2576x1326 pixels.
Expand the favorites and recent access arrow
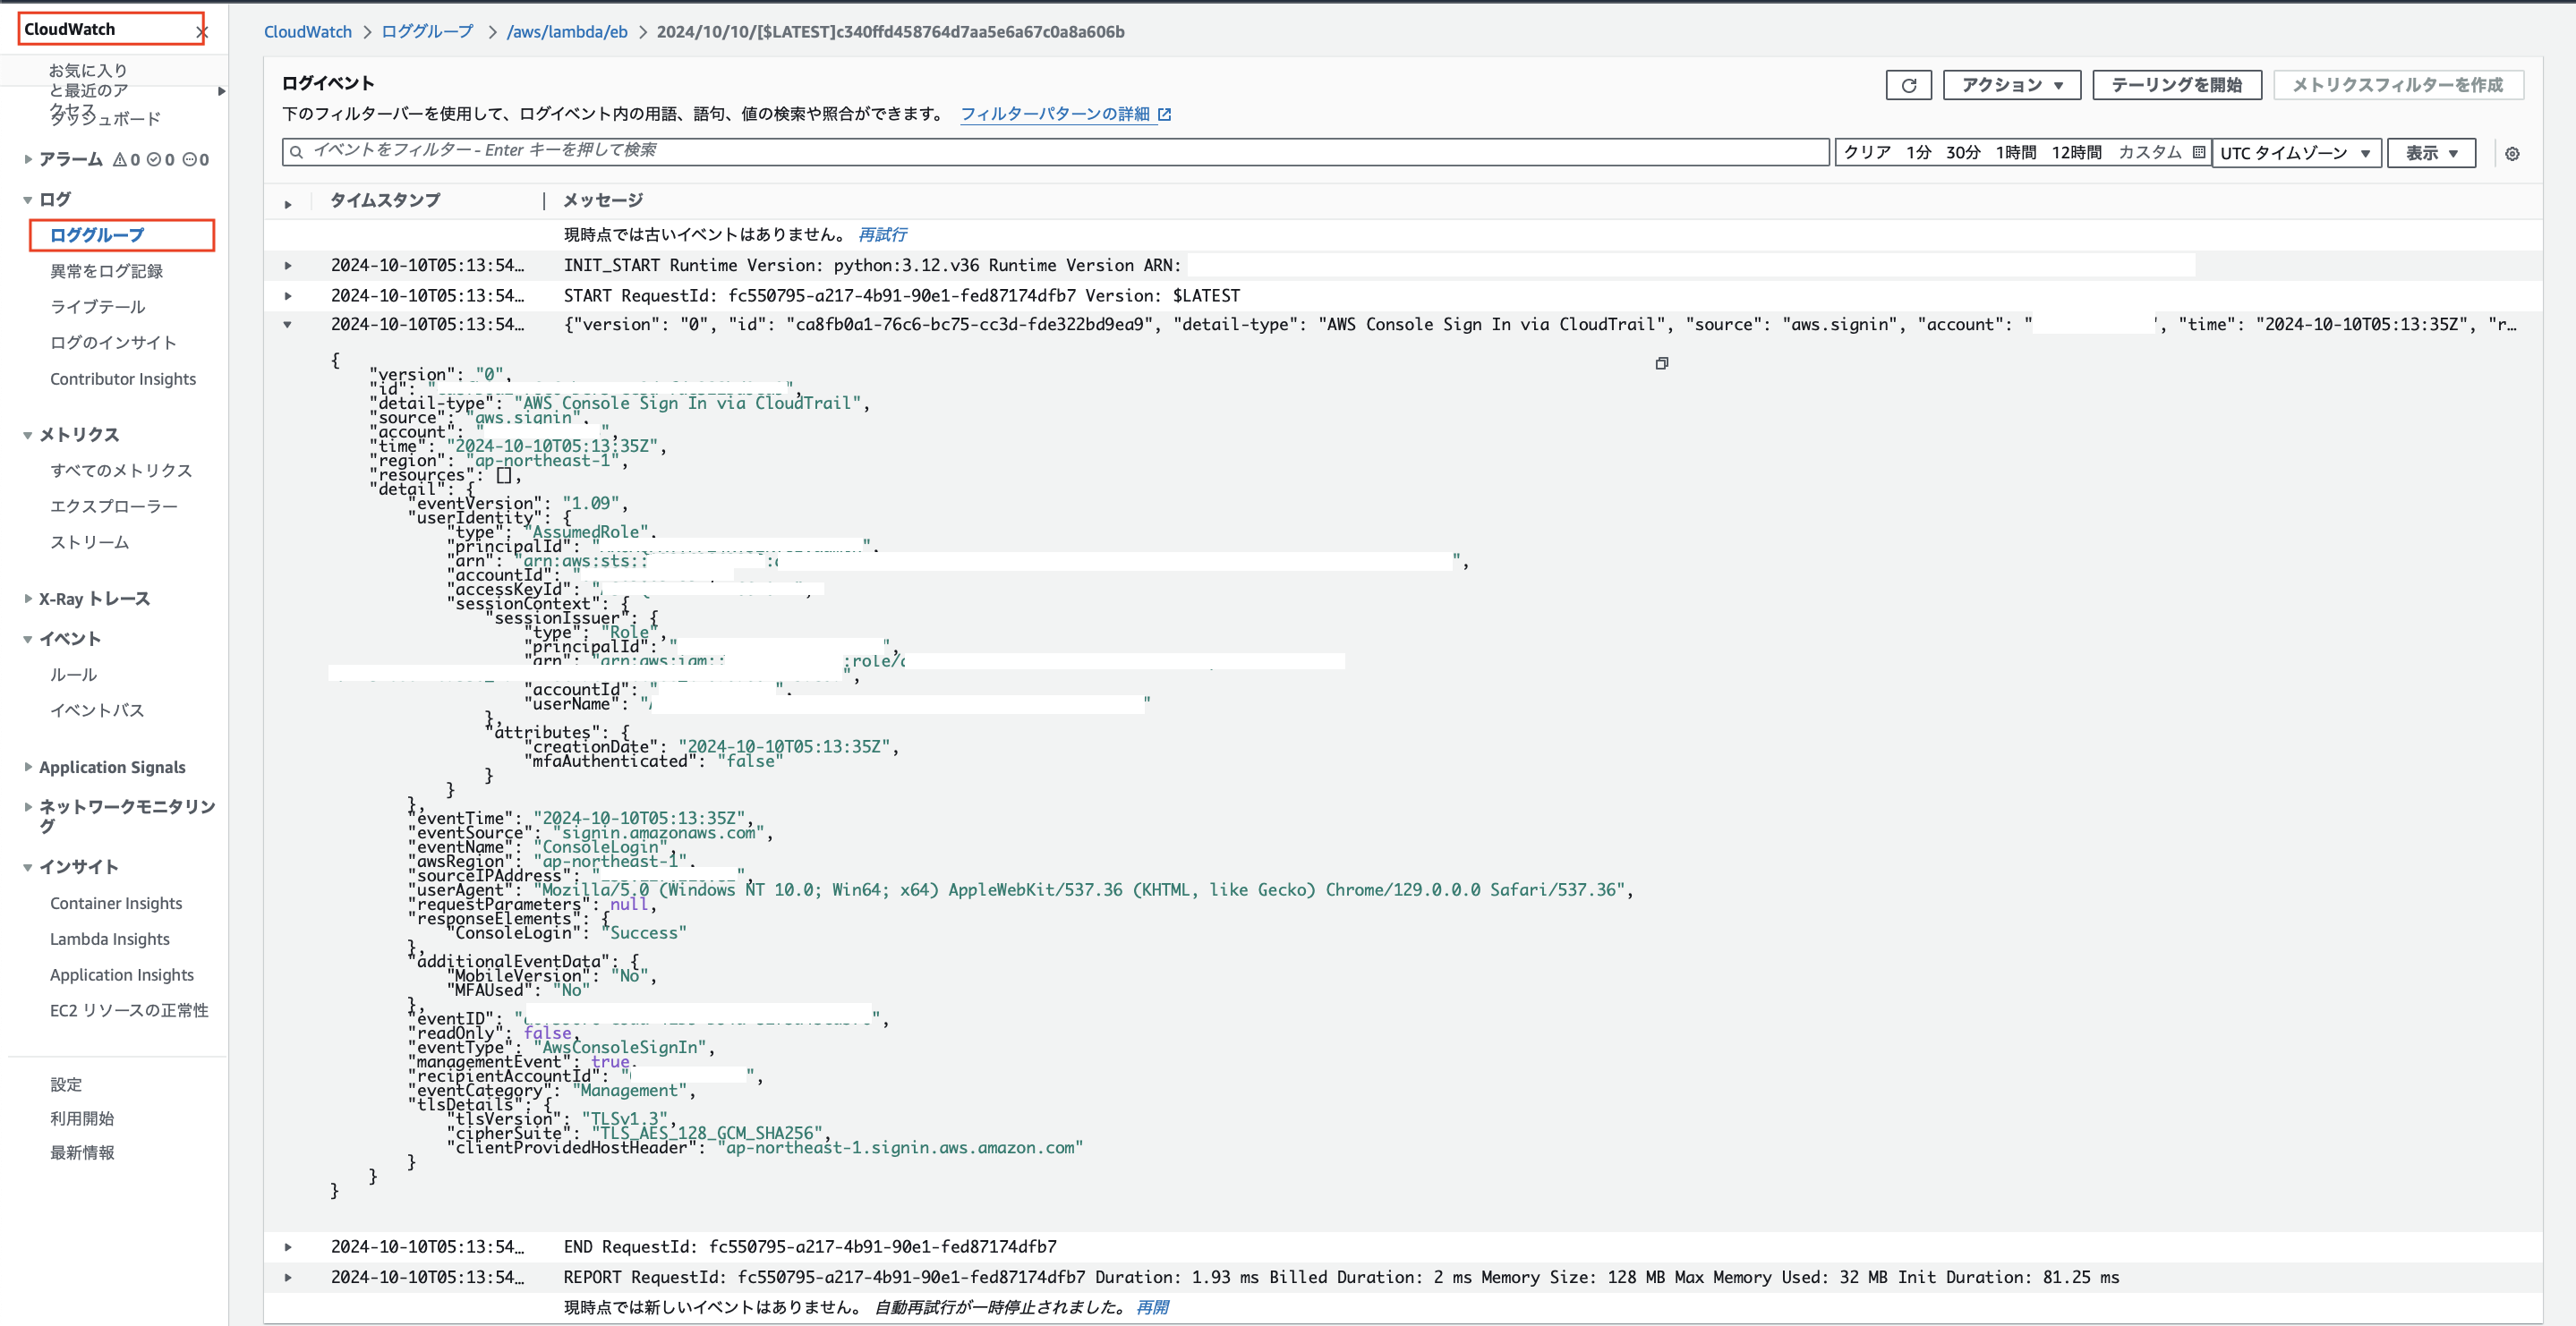pos(221,91)
